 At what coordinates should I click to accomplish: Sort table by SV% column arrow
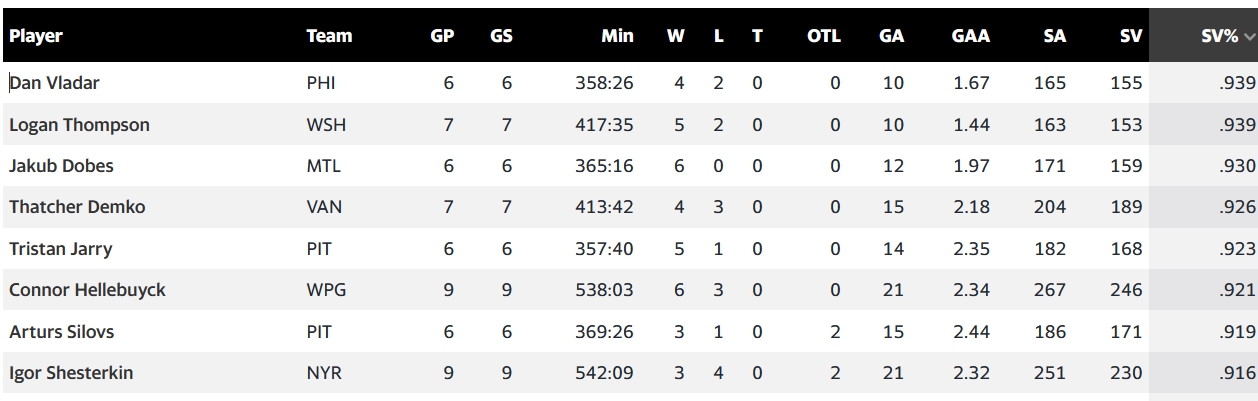(x=1248, y=37)
